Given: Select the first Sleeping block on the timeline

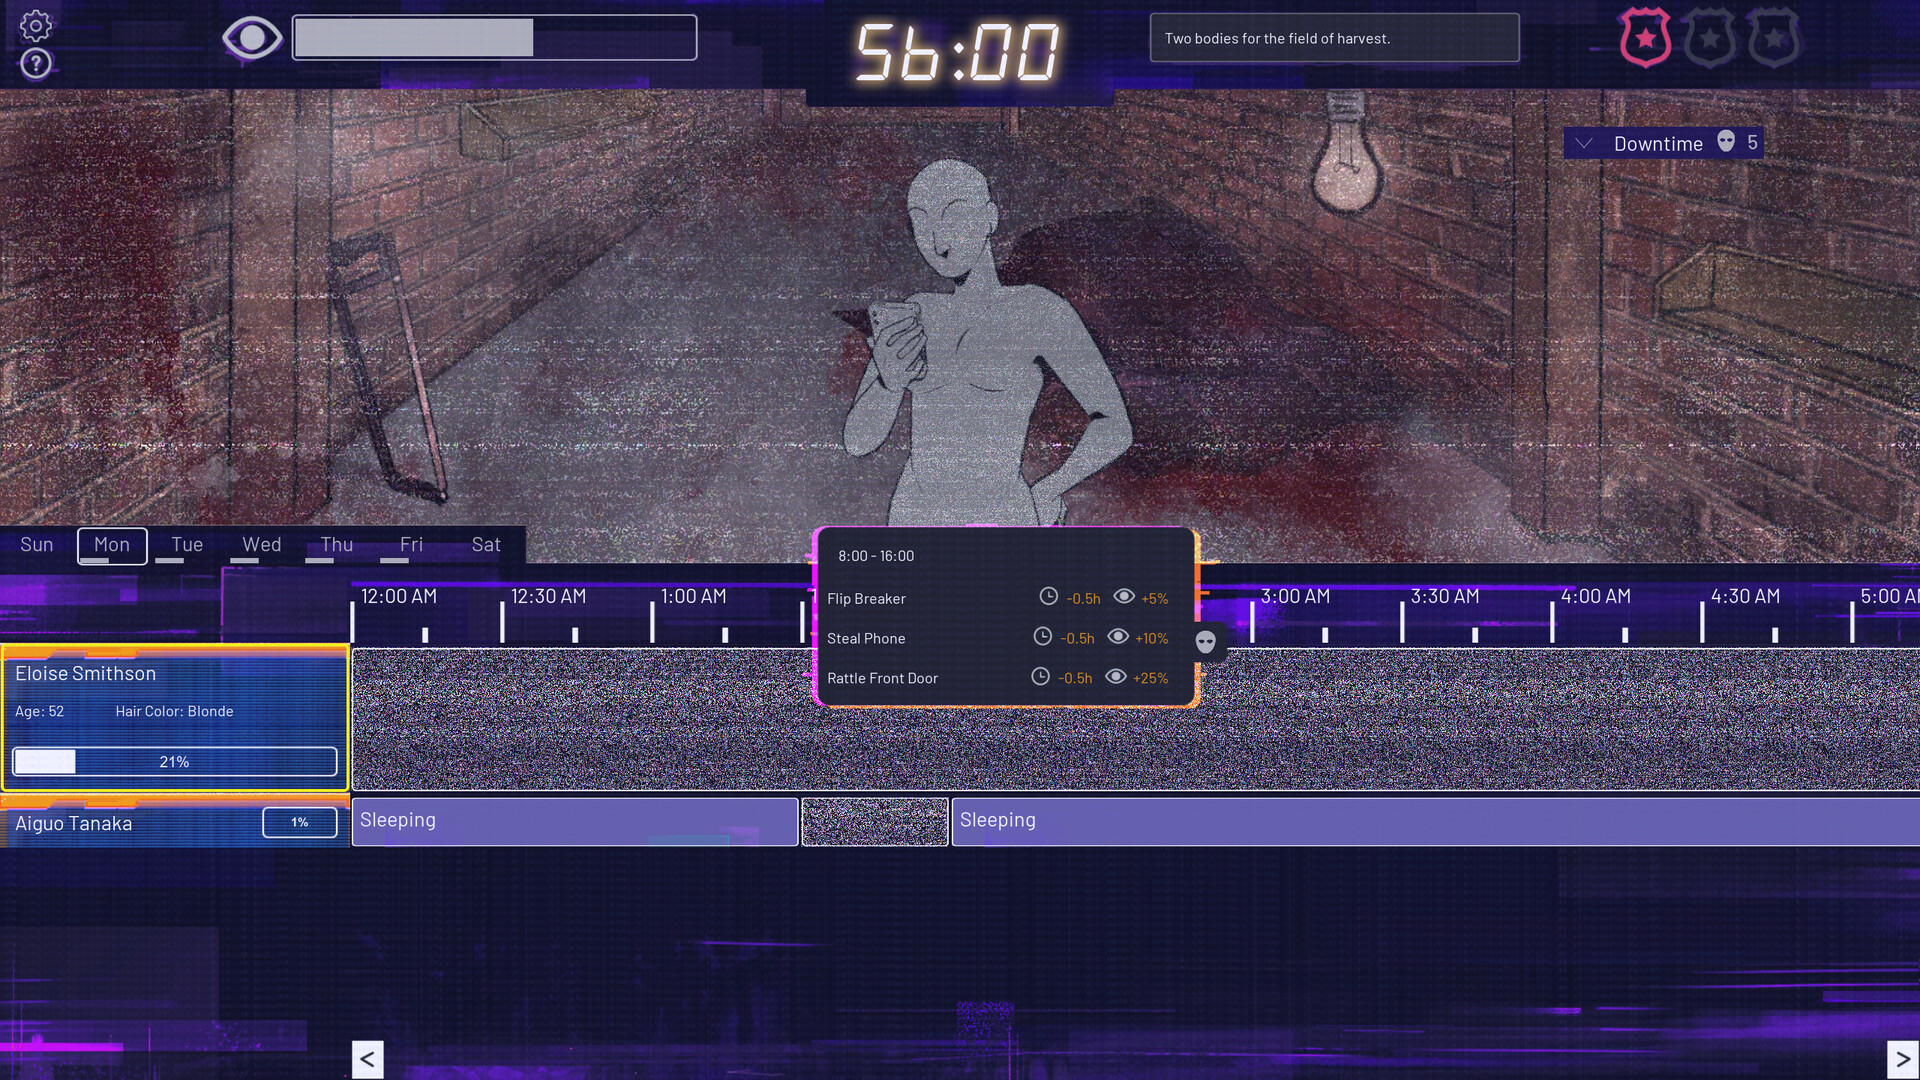Looking at the screenshot, I should (575, 821).
